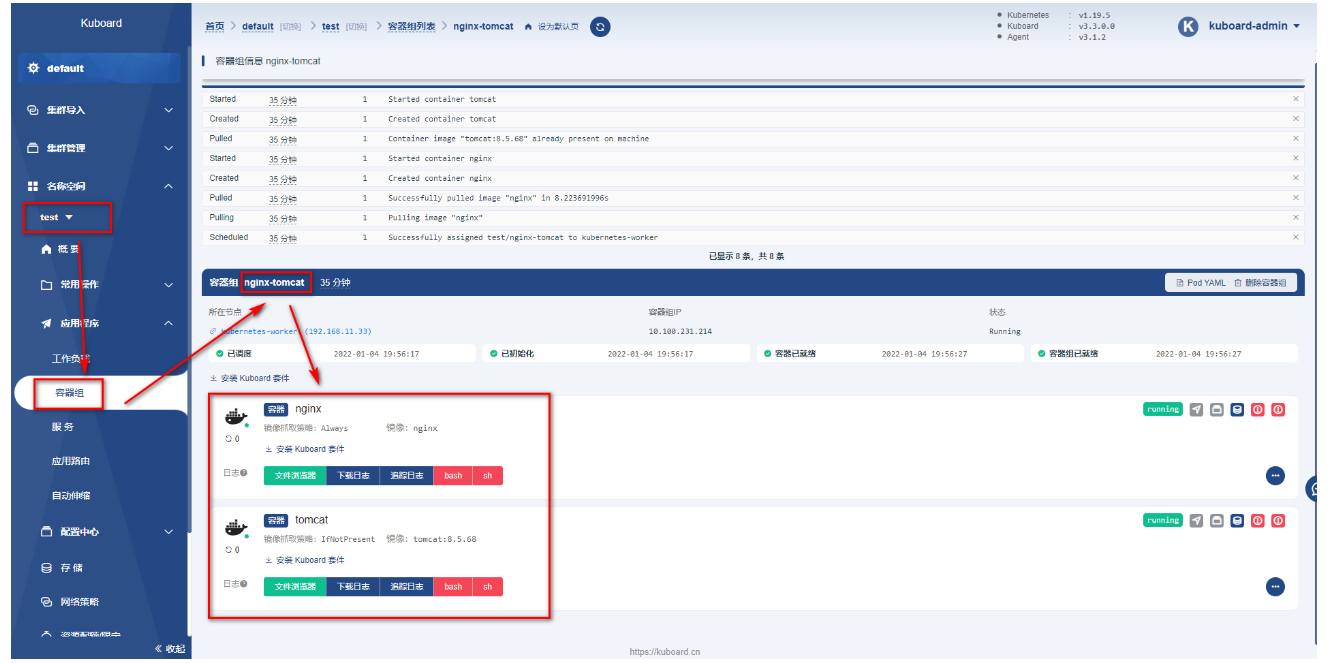Click 安装 Kuboard 套件 link above nginx card
This screenshot has height=663, width=1329.
(248, 378)
